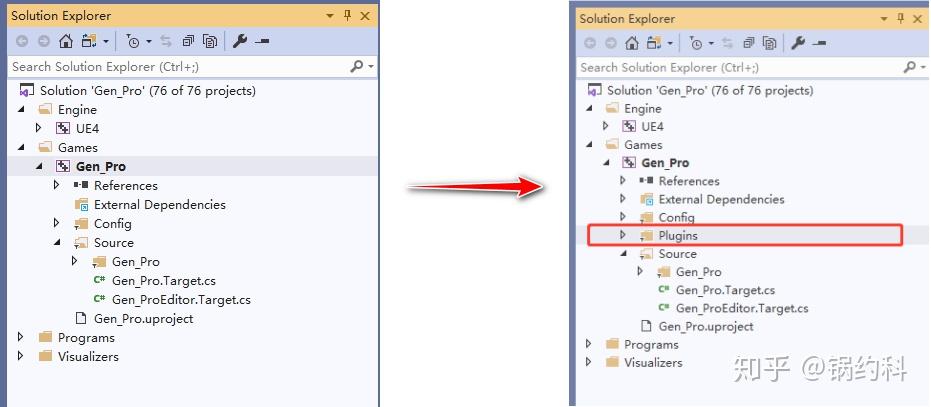Close the left Solution Explorer panel

(366, 16)
